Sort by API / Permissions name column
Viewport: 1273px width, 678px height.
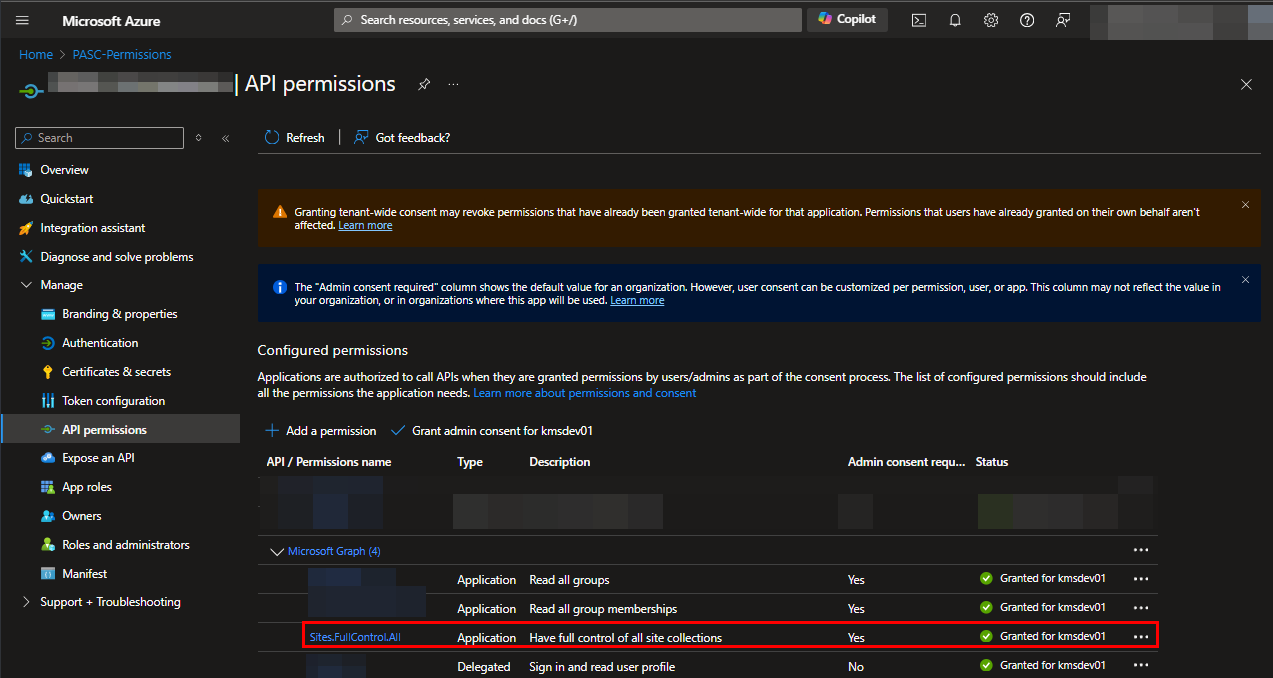pyautogui.click(x=329, y=462)
